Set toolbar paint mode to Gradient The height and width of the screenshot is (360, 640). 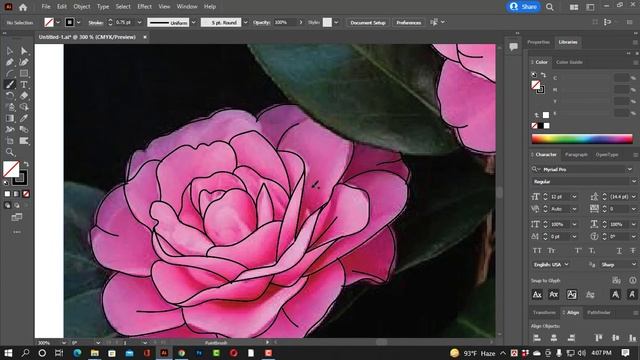point(17,194)
